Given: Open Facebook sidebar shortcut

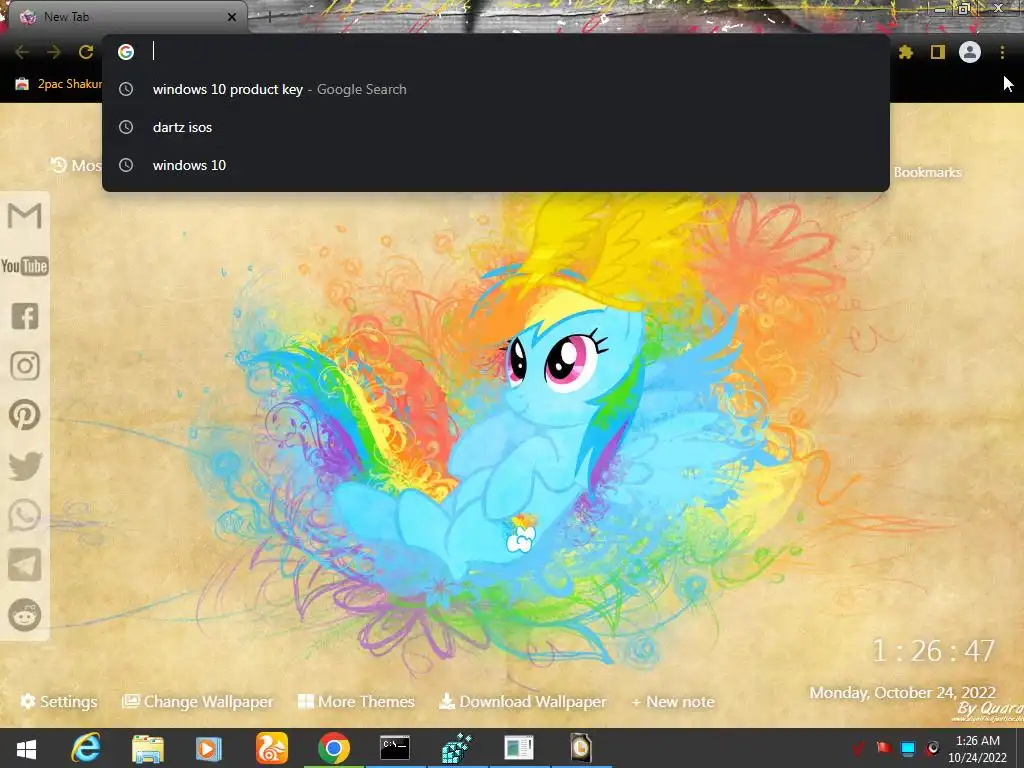Looking at the screenshot, I should coord(25,316).
